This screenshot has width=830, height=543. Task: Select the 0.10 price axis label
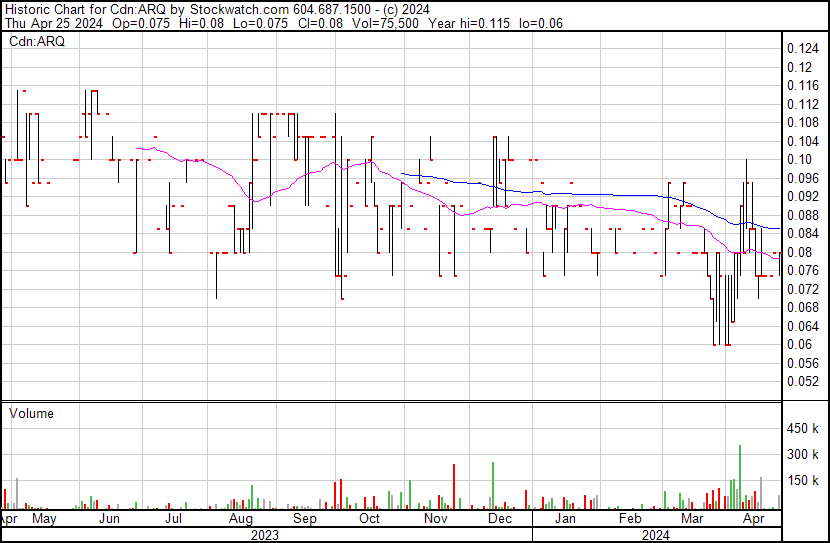(798, 159)
